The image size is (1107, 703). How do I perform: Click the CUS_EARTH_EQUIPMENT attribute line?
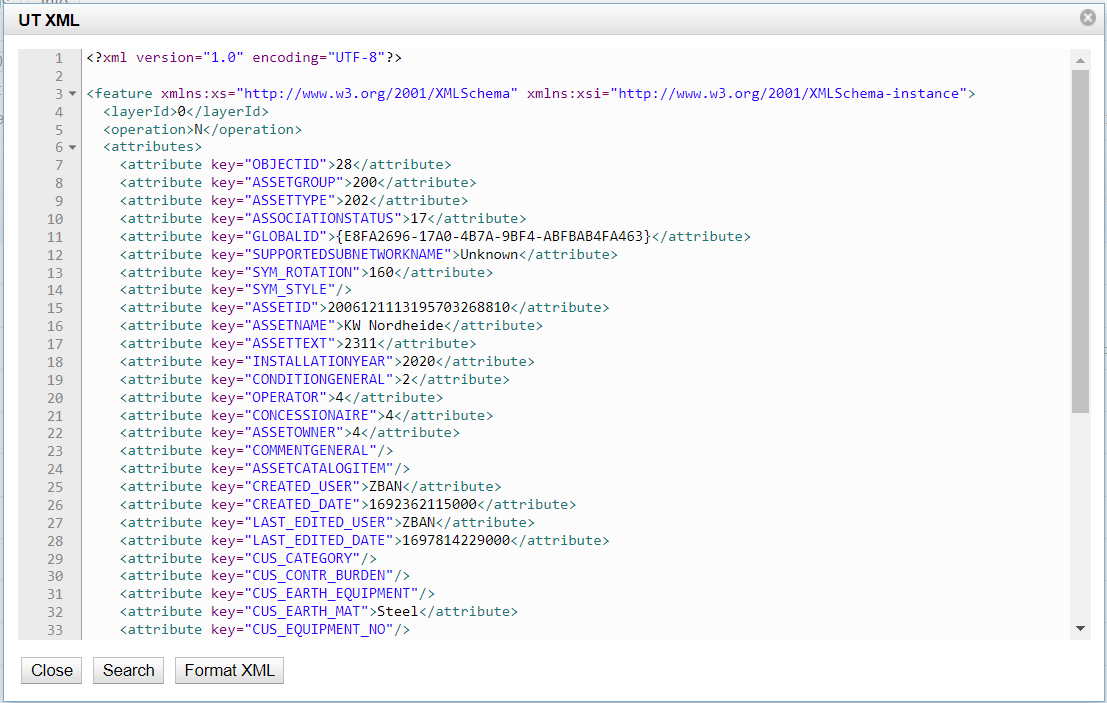(x=277, y=594)
